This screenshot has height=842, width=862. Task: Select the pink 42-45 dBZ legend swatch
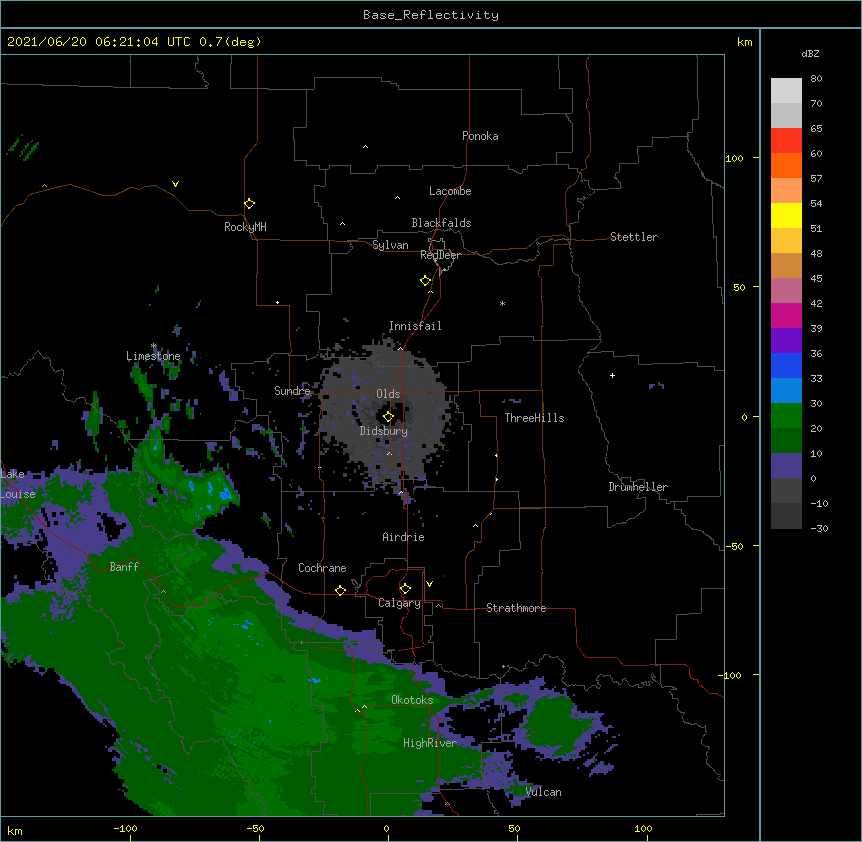[786, 290]
